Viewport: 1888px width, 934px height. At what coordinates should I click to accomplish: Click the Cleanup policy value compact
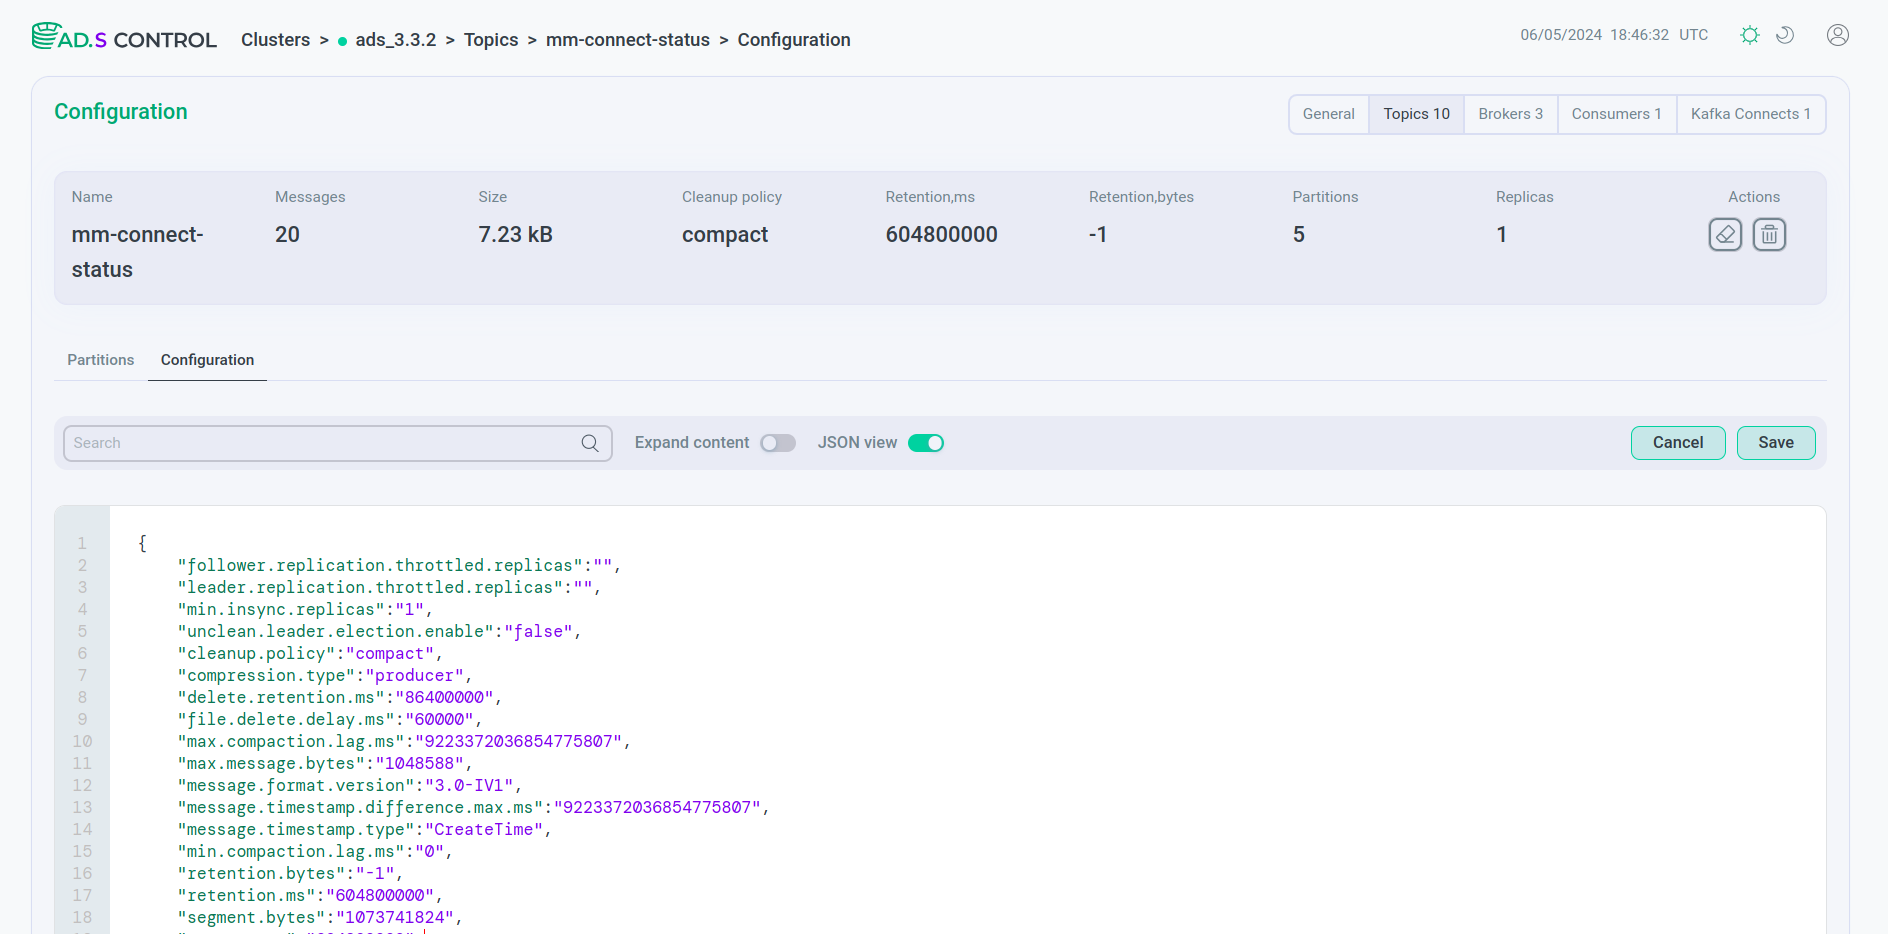(x=725, y=235)
